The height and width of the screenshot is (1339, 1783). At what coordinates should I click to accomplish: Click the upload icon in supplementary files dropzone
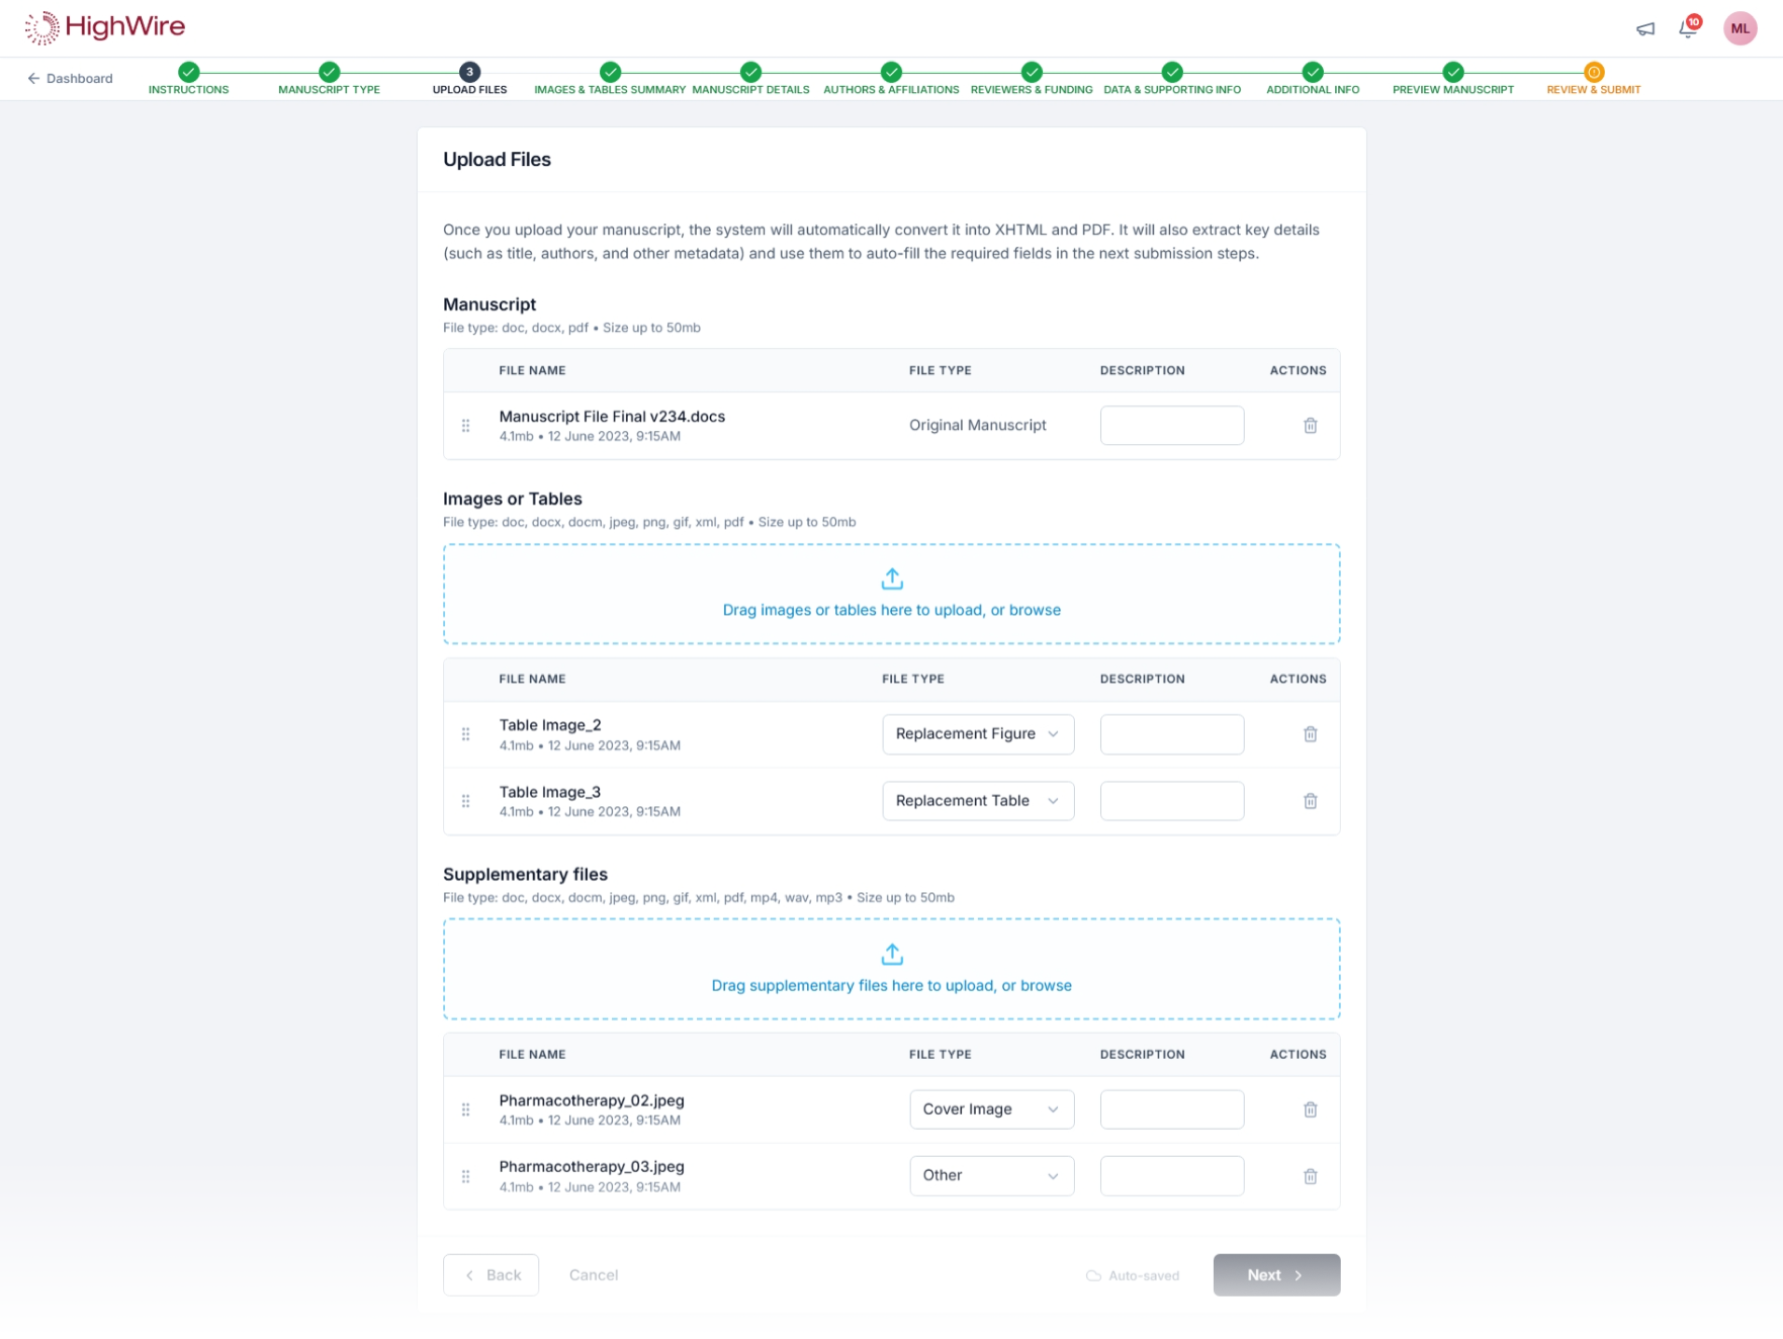tap(892, 955)
